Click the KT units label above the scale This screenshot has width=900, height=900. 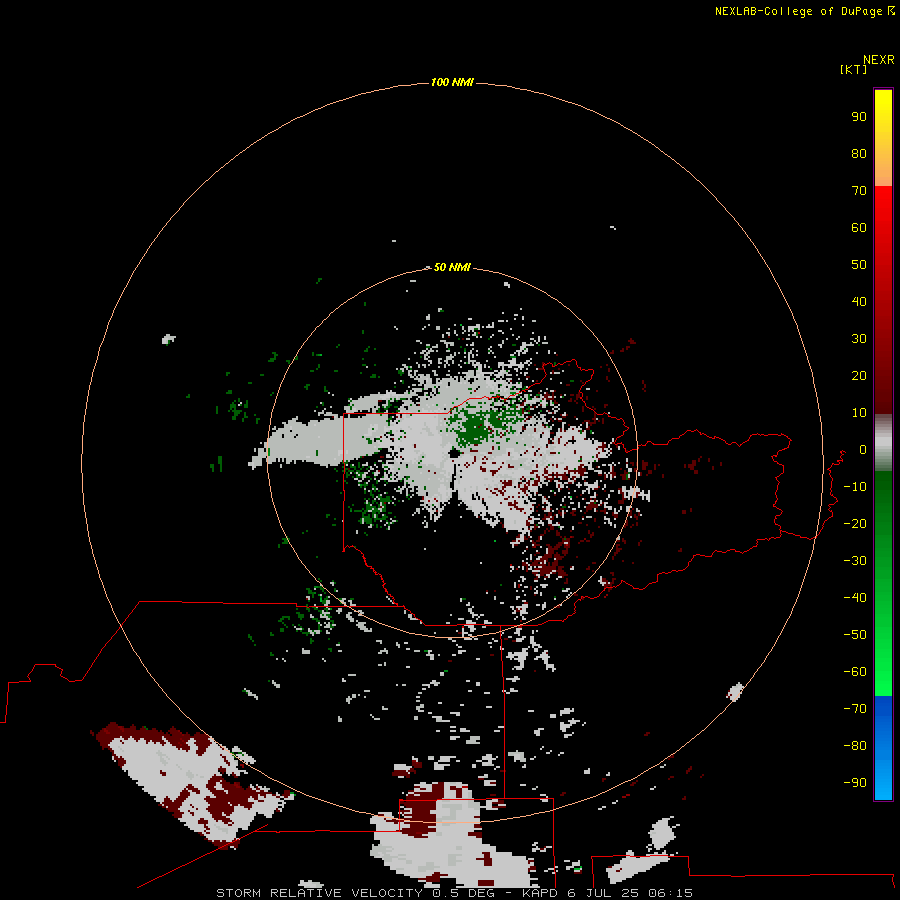(x=854, y=69)
